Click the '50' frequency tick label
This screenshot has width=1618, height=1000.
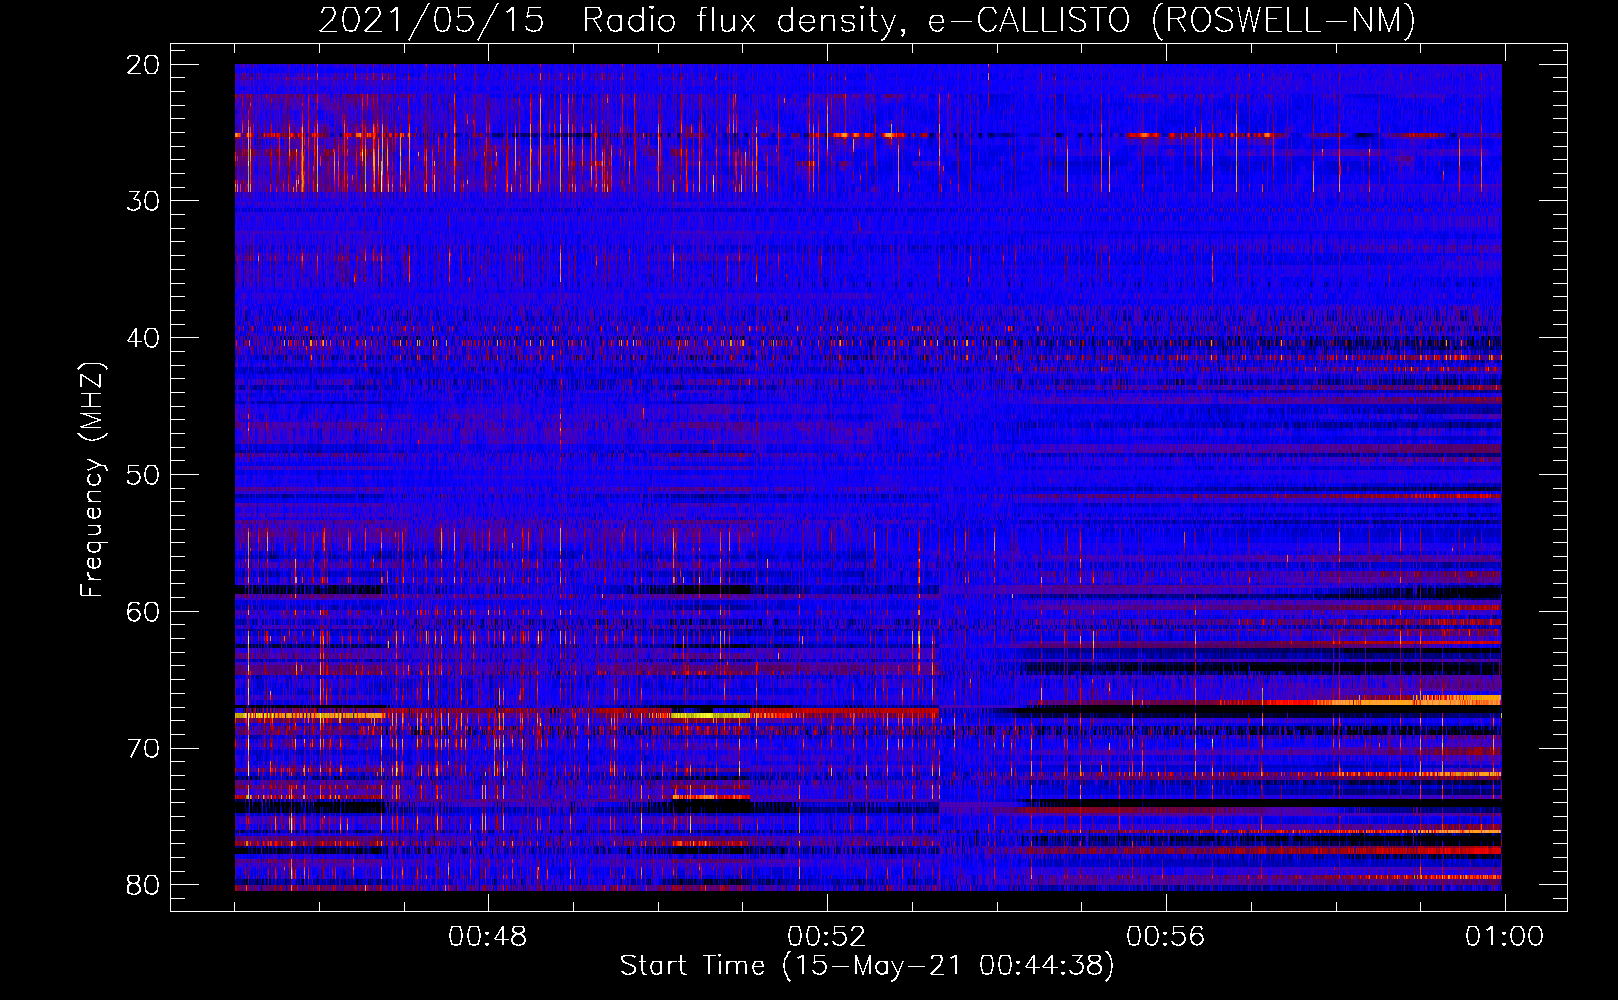click(143, 474)
